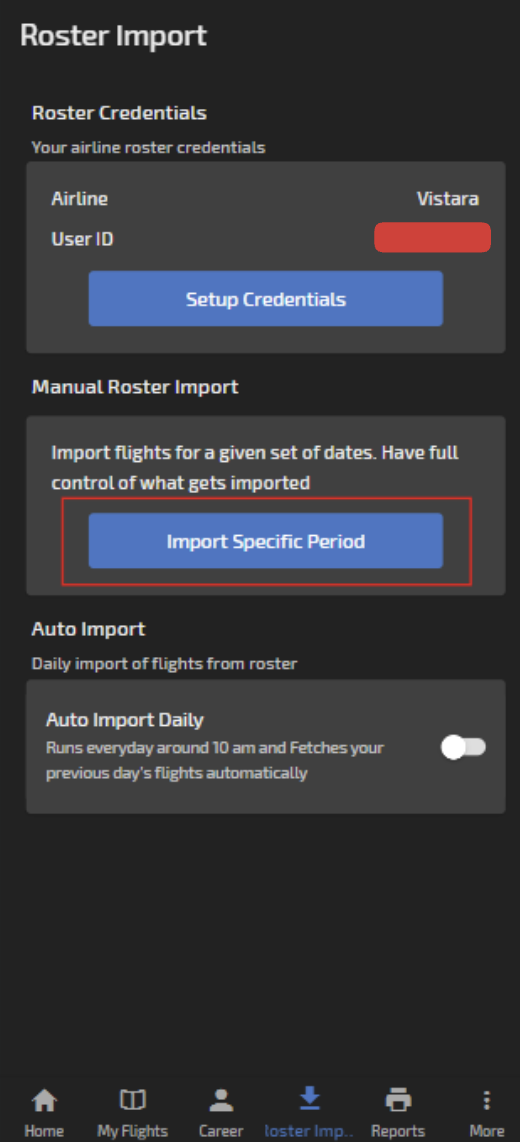Enable the Auto Import Daily switch
Image resolution: width=520 pixels, height=1142 pixels.
click(464, 747)
